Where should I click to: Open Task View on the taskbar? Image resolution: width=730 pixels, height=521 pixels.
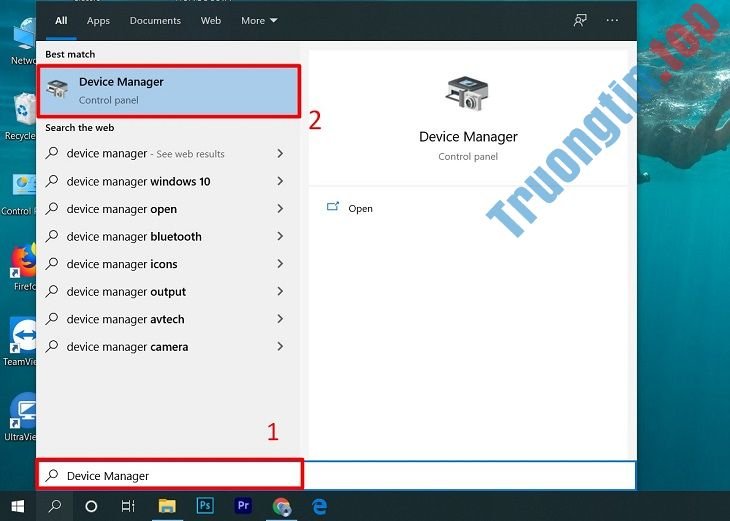click(x=128, y=506)
